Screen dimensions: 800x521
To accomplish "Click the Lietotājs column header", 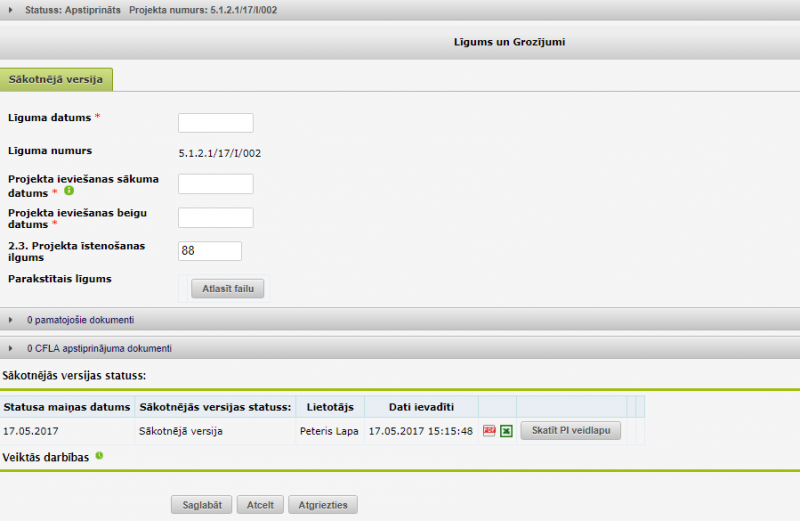I will [329, 407].
